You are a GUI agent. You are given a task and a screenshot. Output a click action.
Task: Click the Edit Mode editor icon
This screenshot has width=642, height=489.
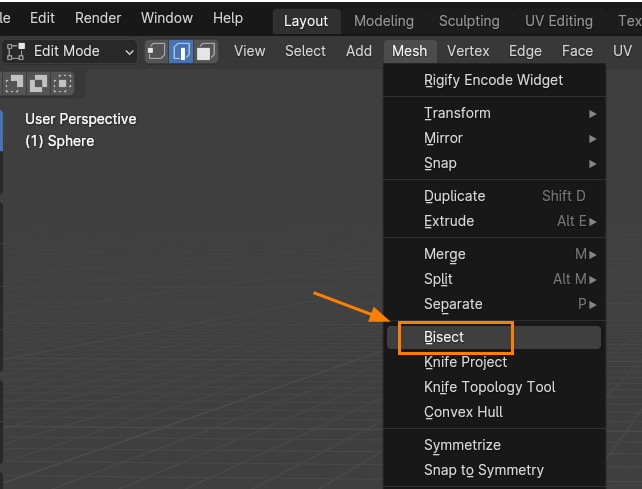point(16,52)
